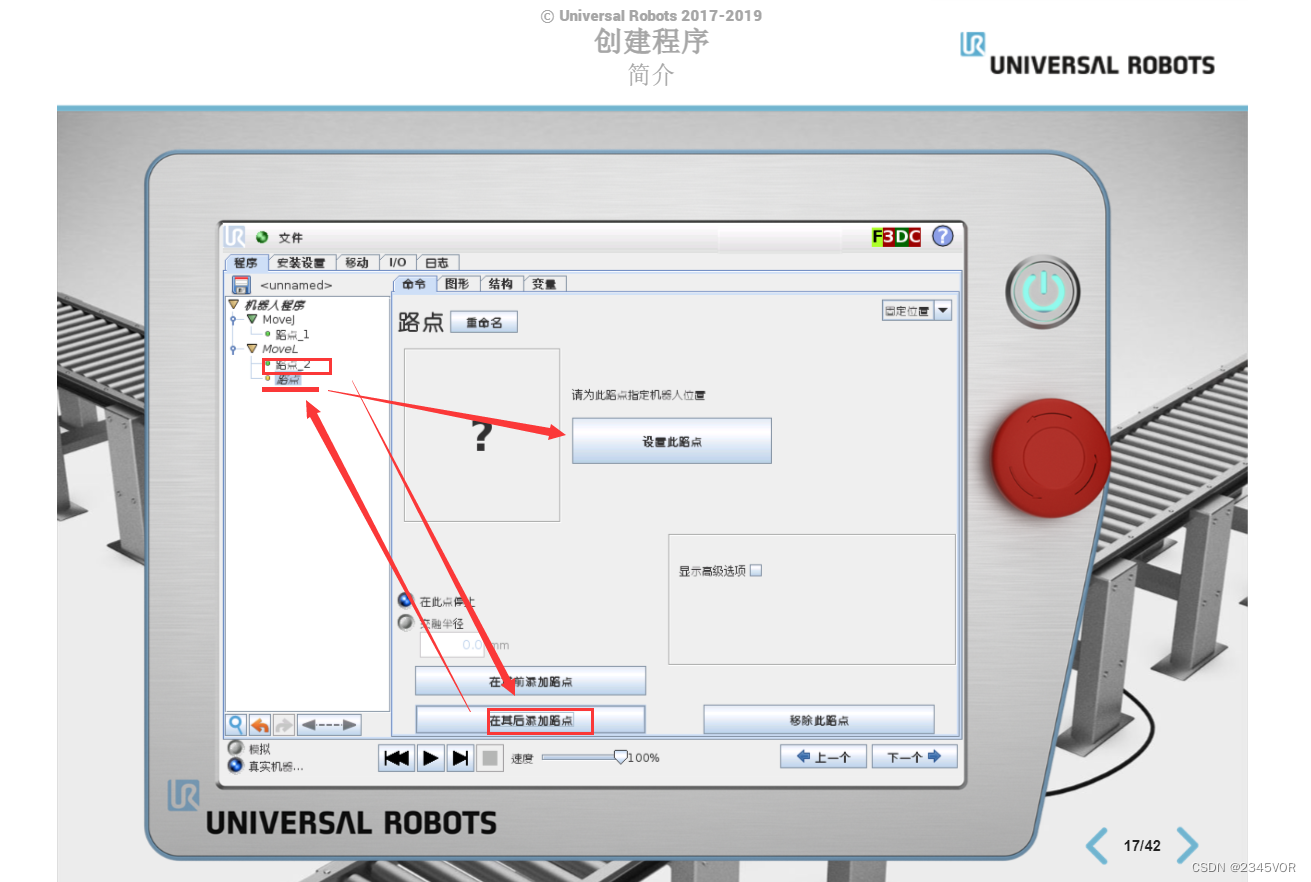This screenshot has width=1311, height=882.
Task: Select the search magnifier icon in program tree toolbar
Action: point(236,724)
